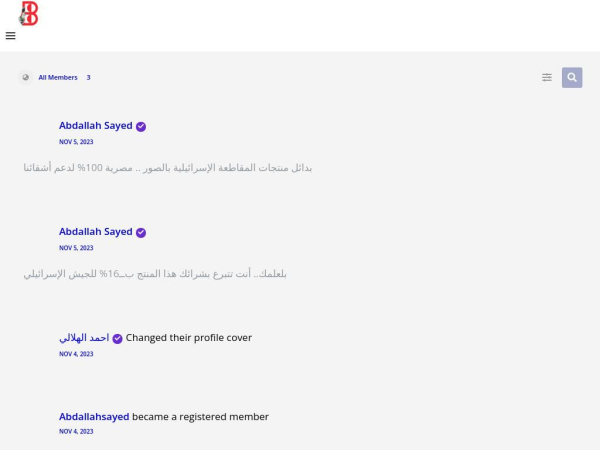Click the site logo in the header
600x450 pixels.
tap(28, 14)
